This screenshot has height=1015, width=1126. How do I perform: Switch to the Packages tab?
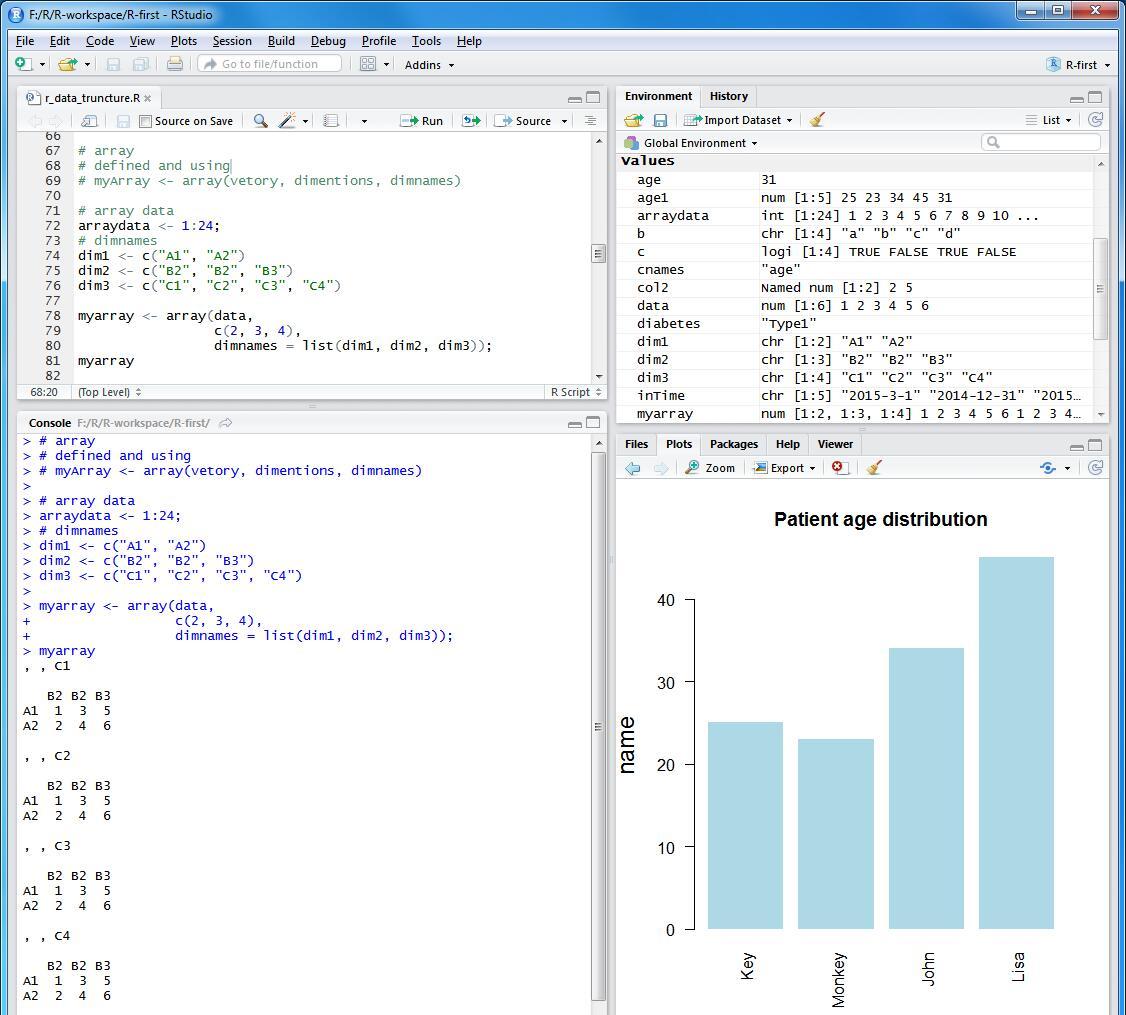pos(733,444)
